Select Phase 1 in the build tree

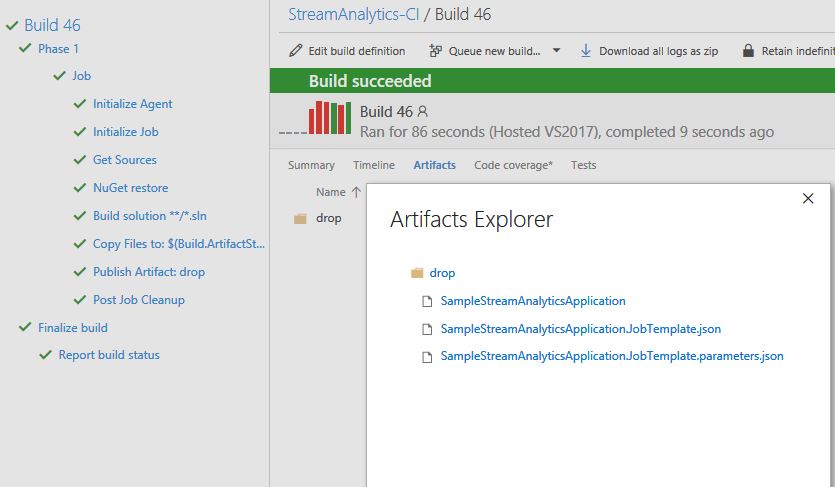[x=58, y=48]
